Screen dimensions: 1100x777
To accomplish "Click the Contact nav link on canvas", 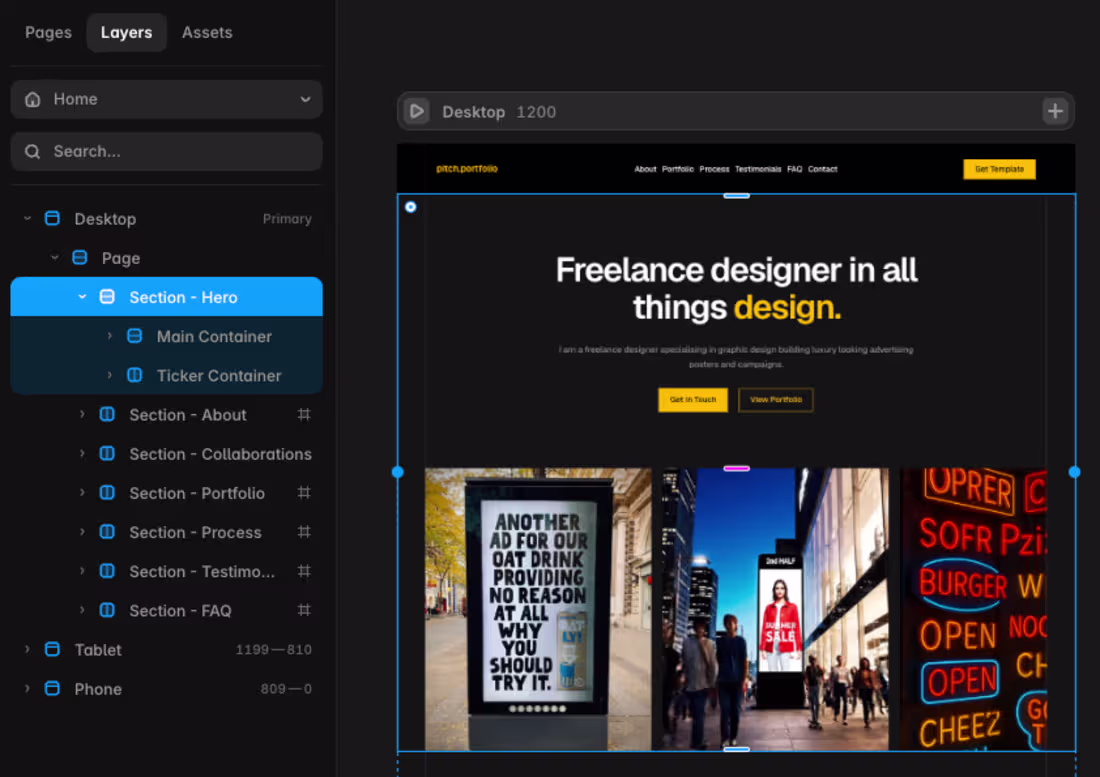I will 822,169.
